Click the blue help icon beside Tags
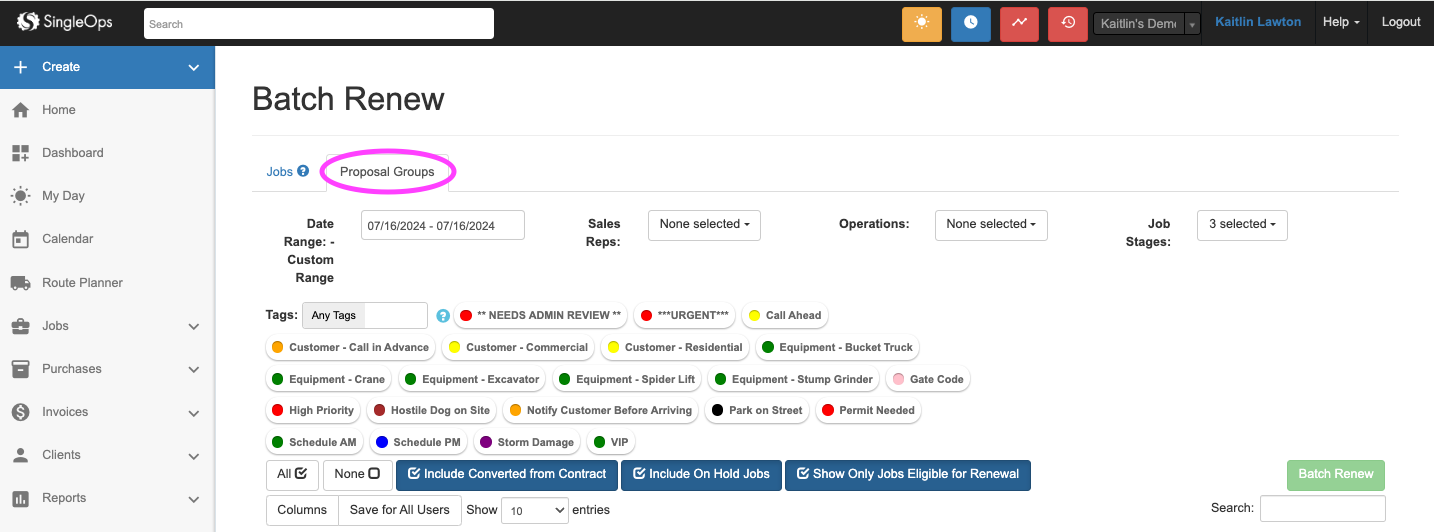Image resolution: width=1434 pixels, height=532 pixels. pyautogui.click(x=443, y=316)
